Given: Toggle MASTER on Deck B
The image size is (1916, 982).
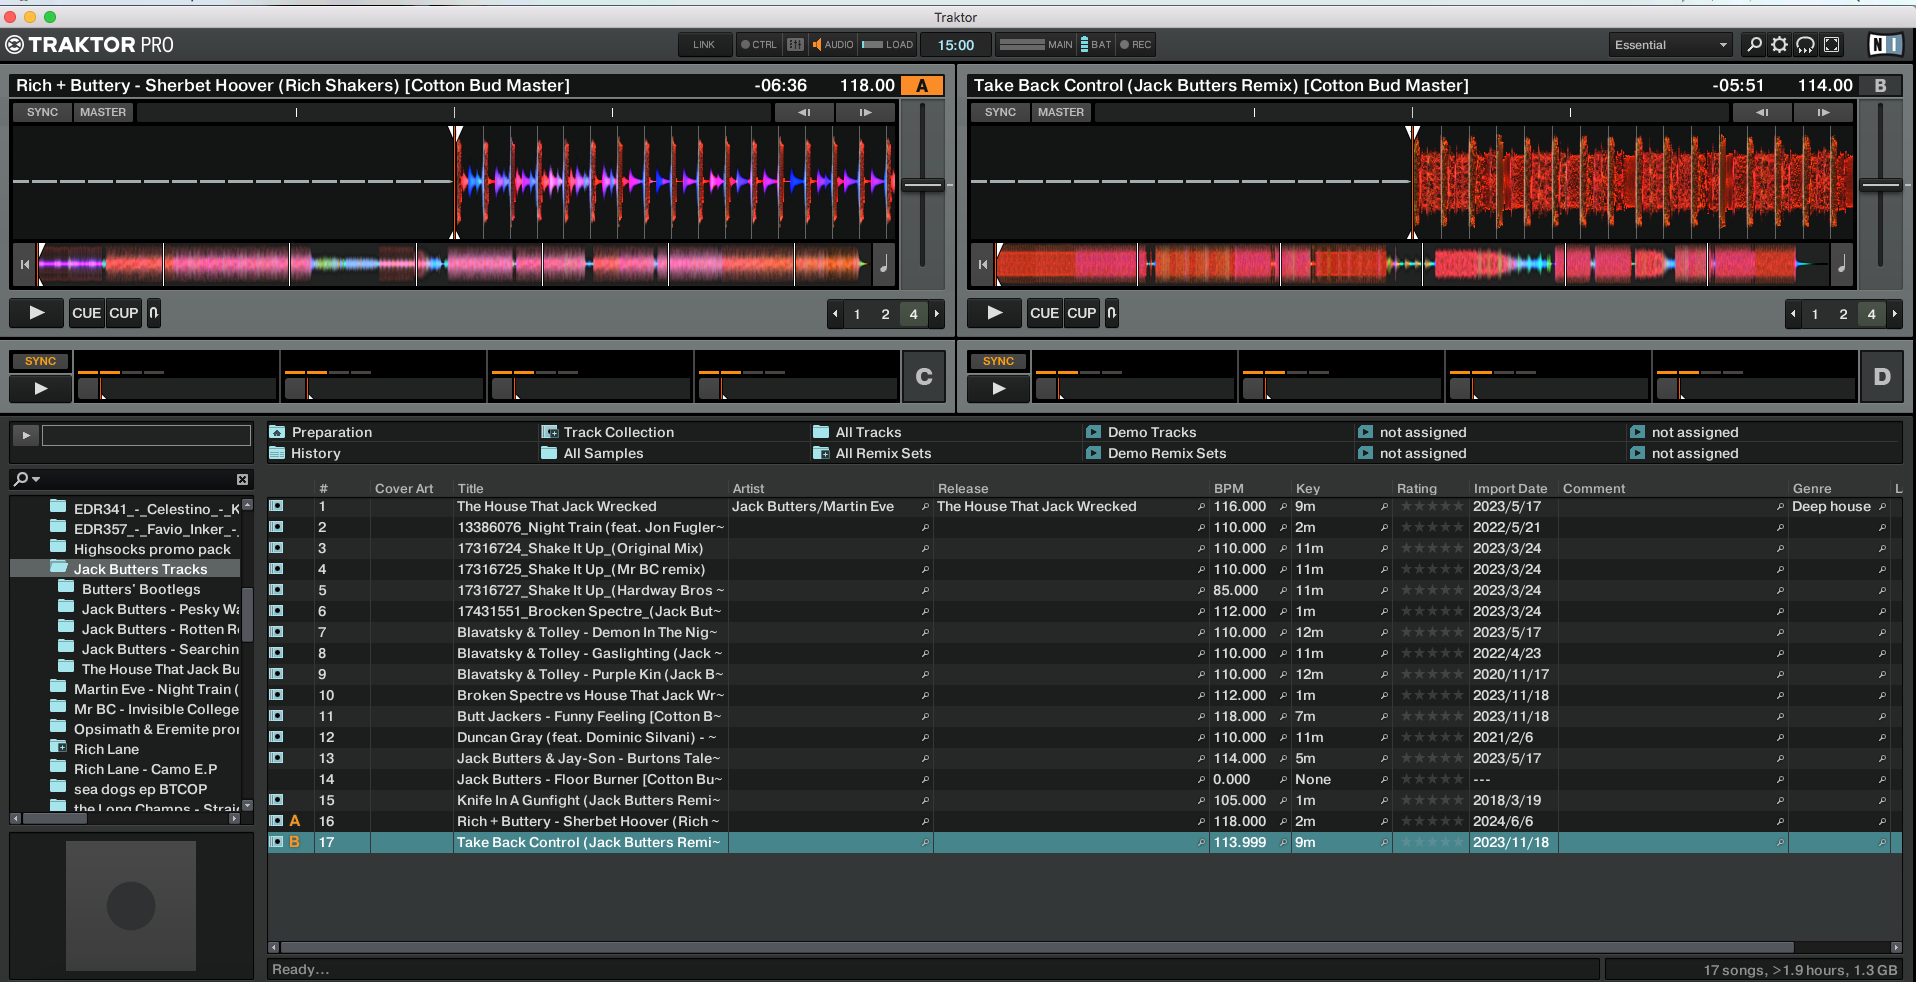Looking at the screenshot, I should pyautogui.click(x=1061, y=112).
